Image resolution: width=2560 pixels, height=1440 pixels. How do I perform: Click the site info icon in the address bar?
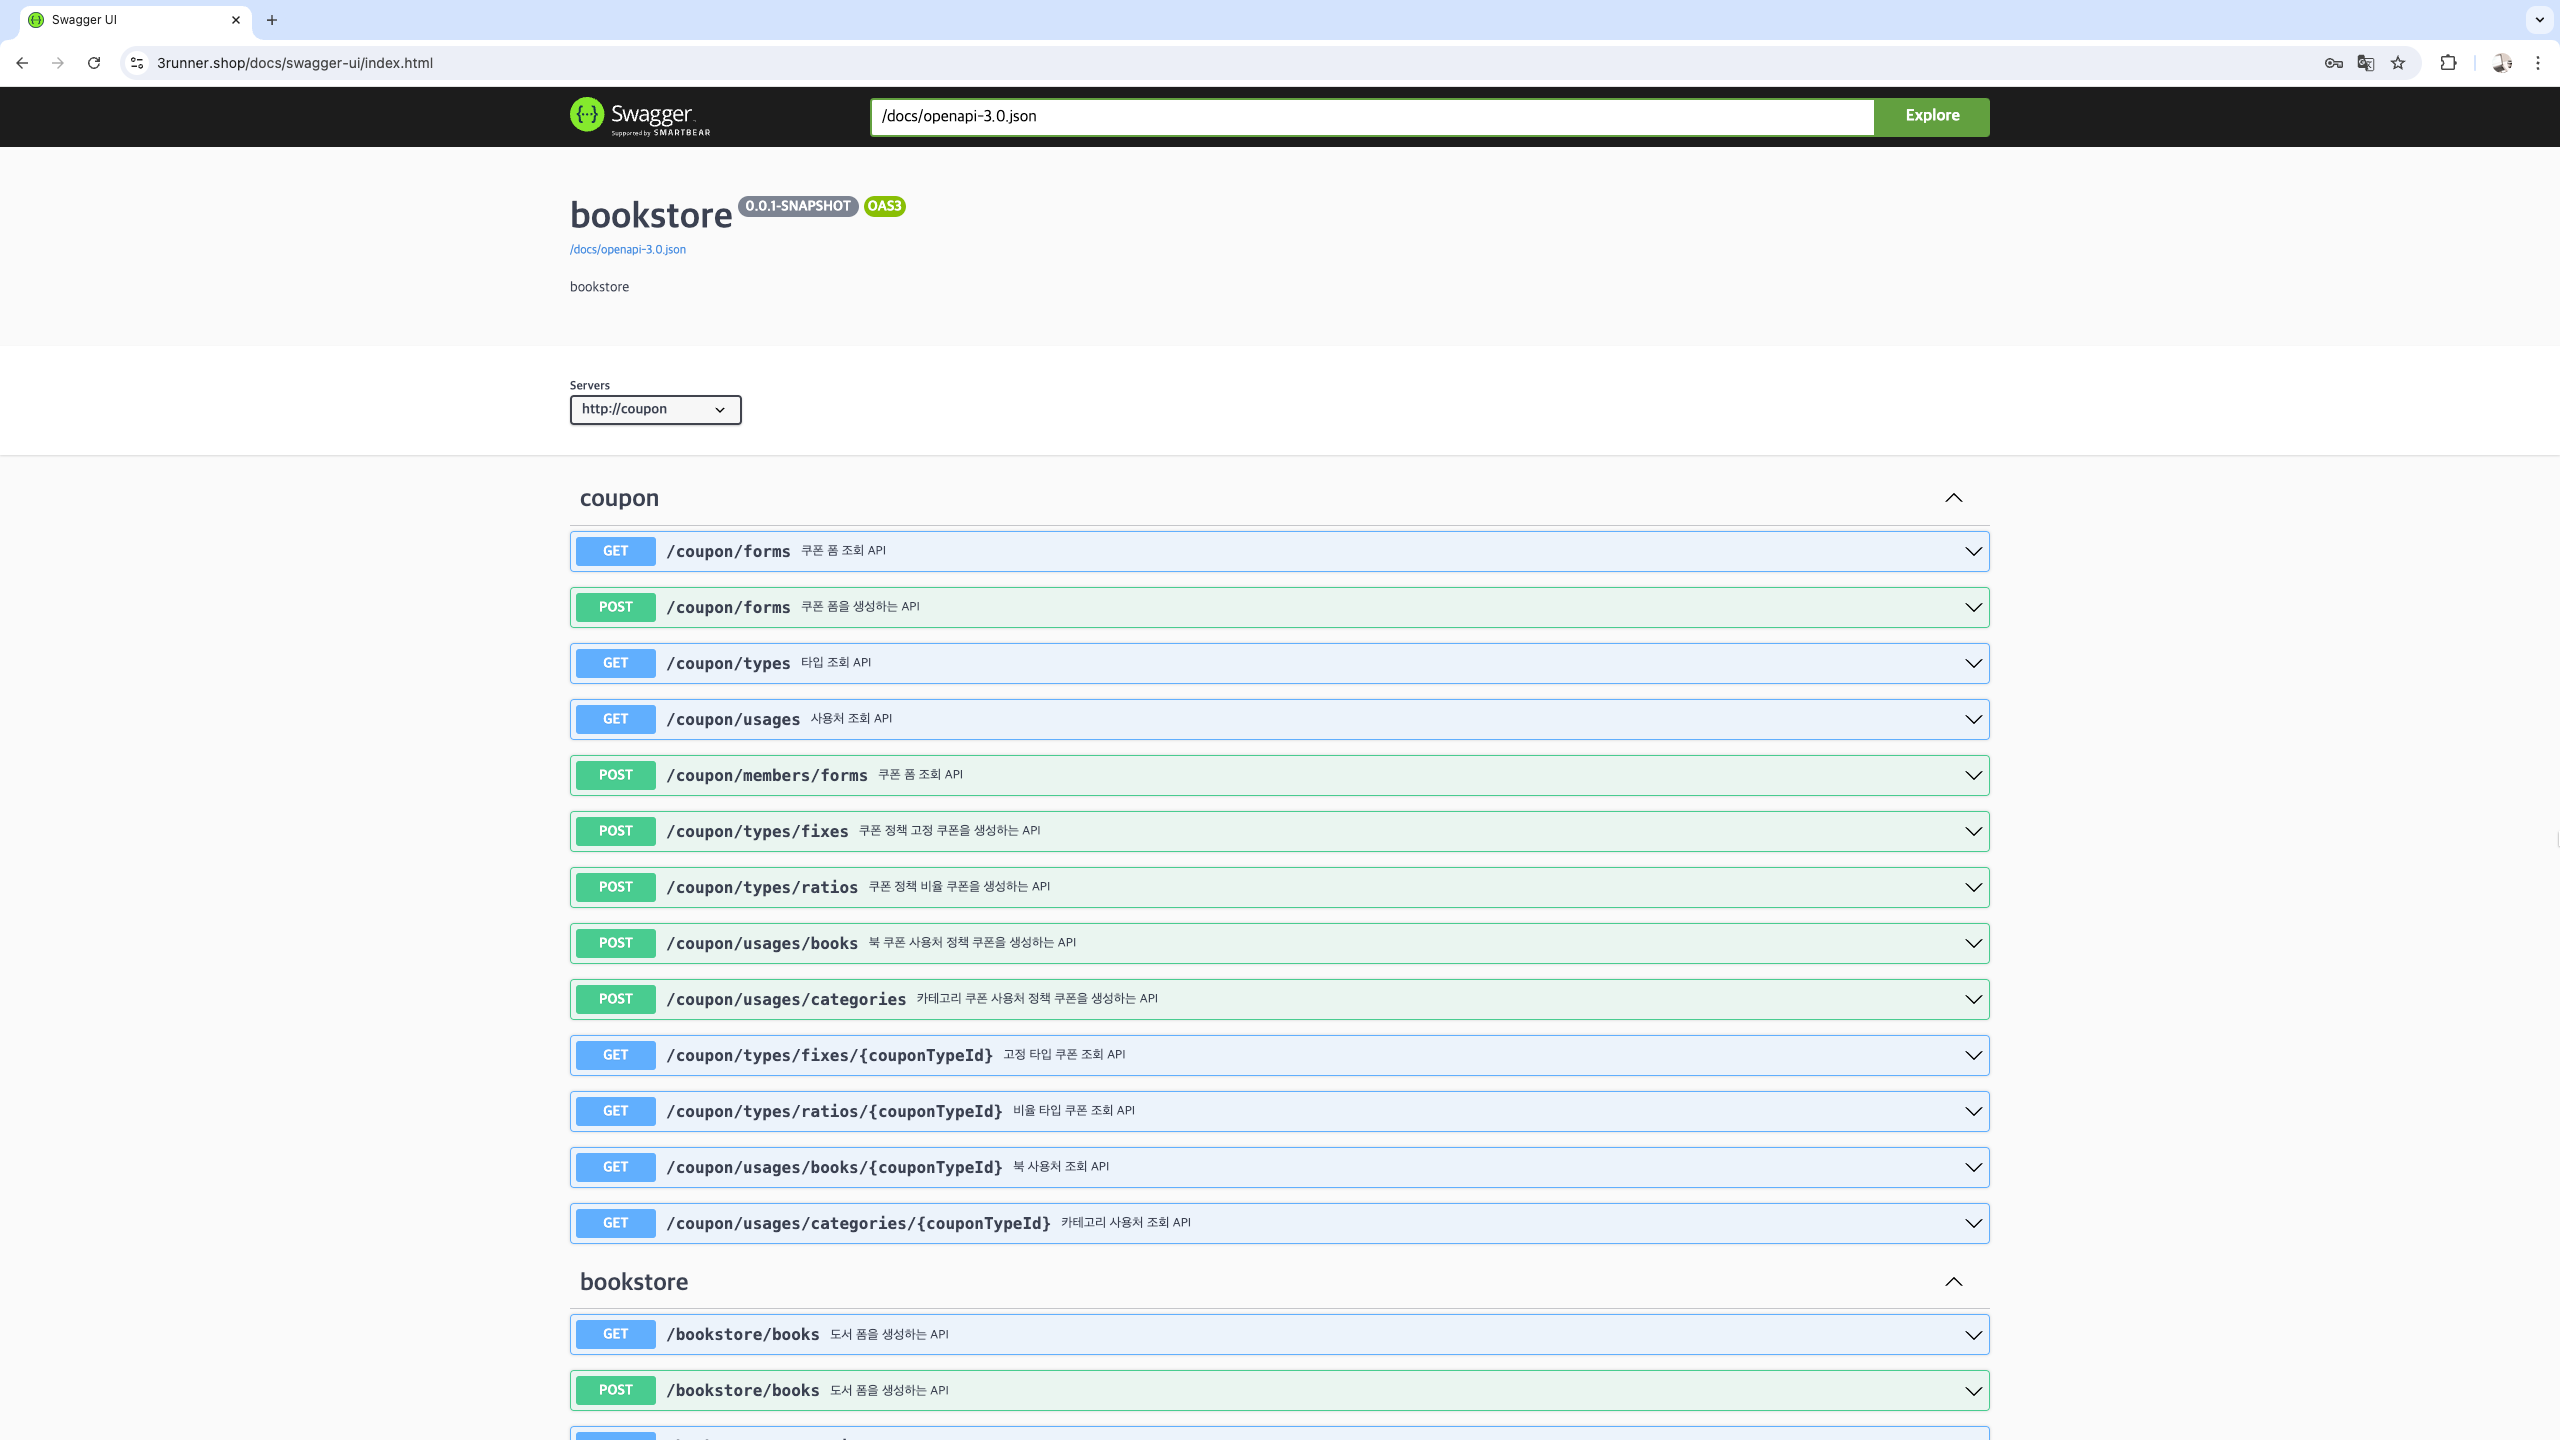click(137, 63)
